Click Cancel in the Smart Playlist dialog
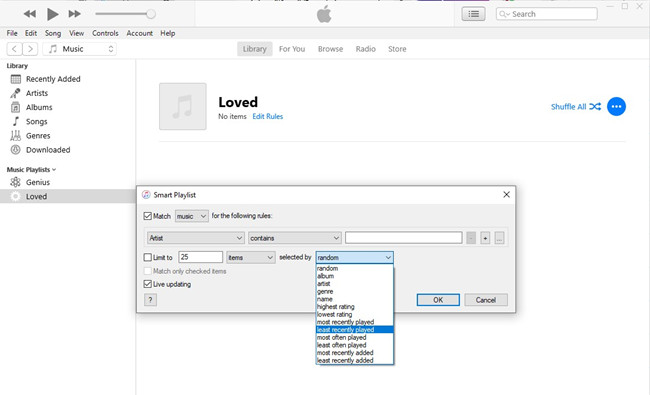The height and width of the screenshot is (395, 650). click(486, 300)
